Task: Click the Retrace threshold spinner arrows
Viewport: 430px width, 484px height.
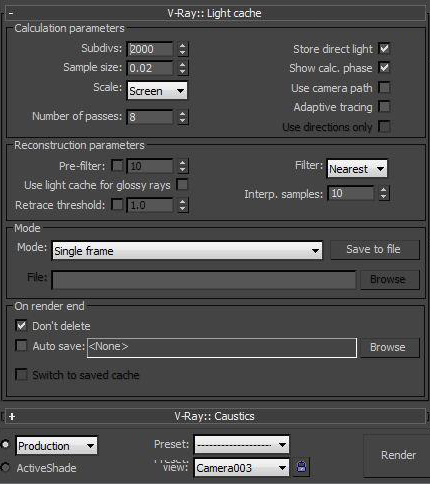Action: [182, 205]
